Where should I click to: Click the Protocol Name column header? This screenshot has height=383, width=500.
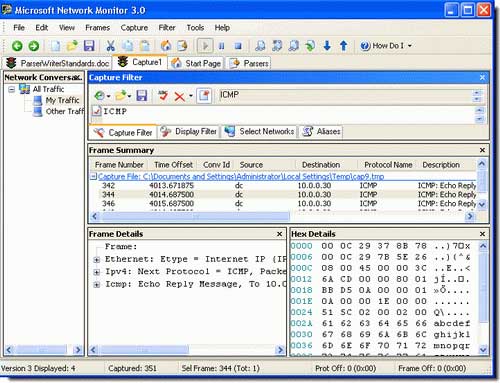(x=388, y=165)
